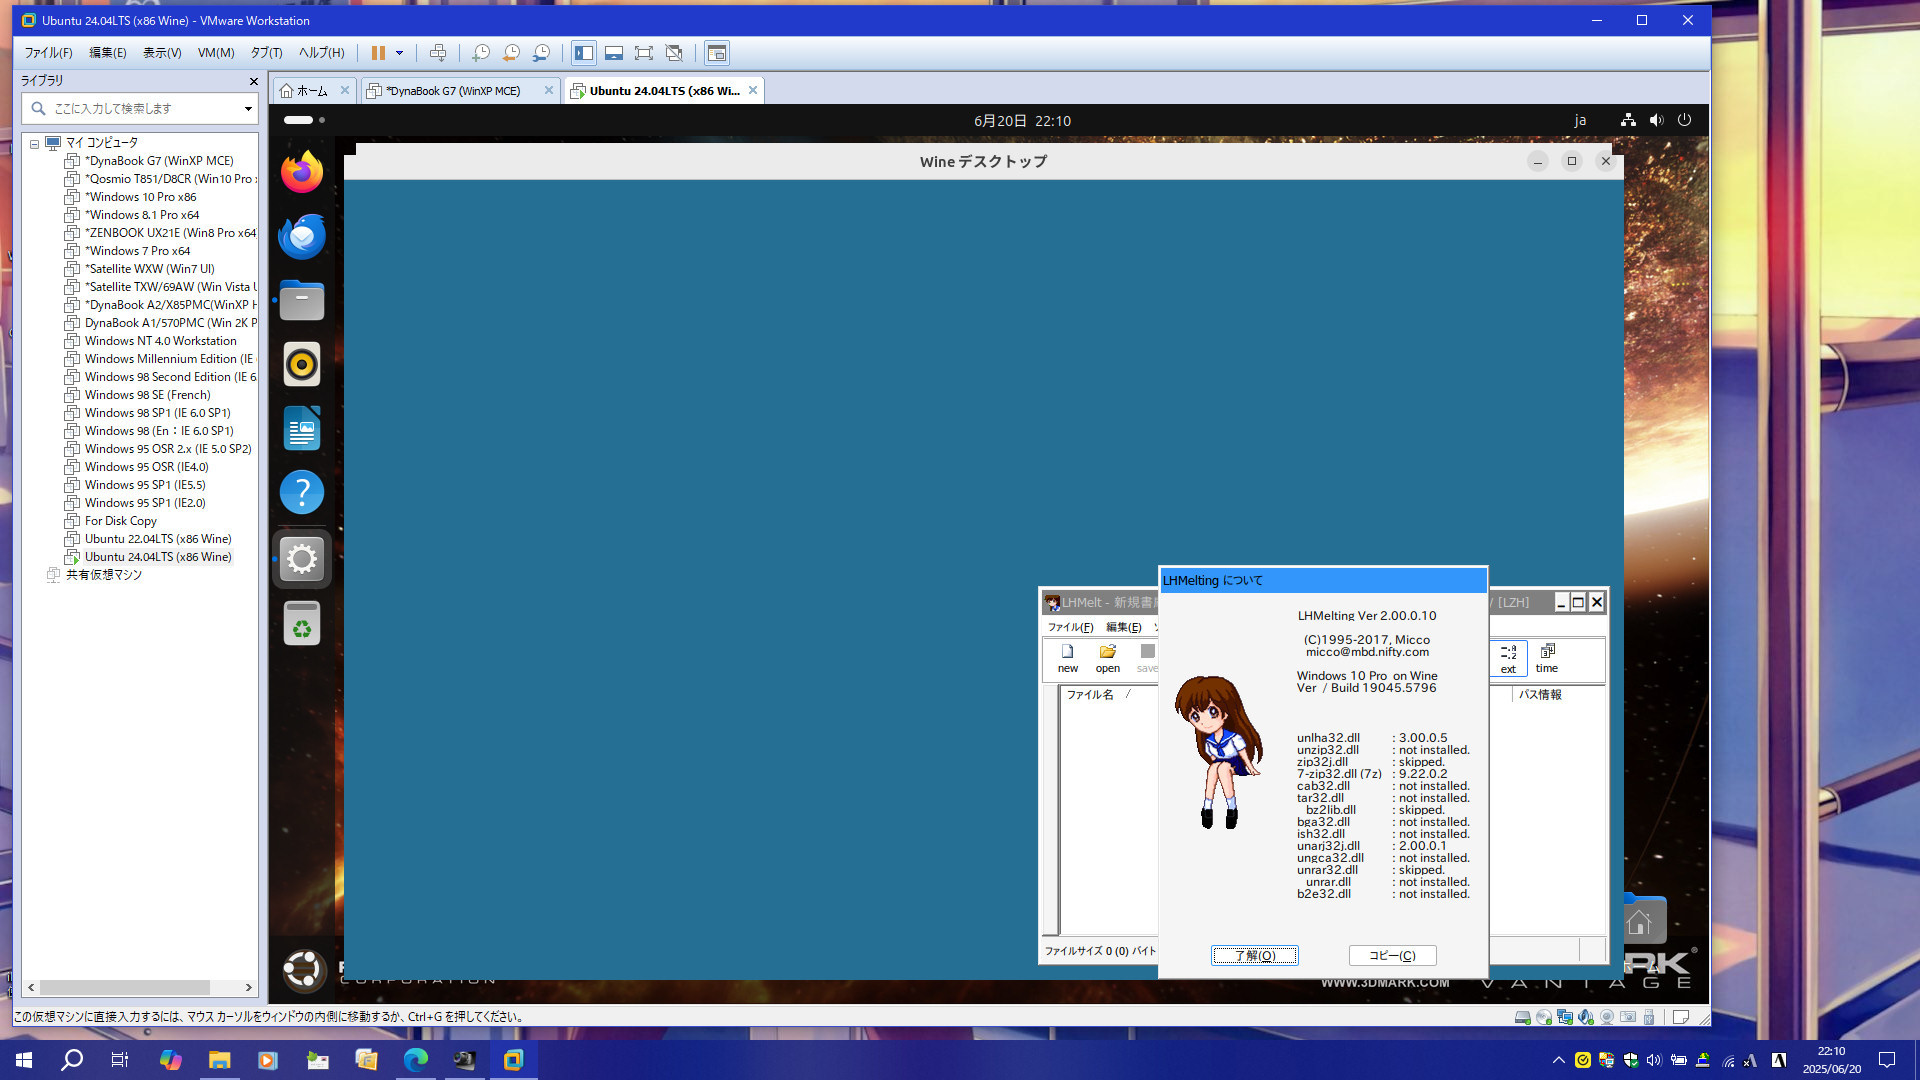The width and height of the screenshot is (1920, 1080).
Task: Click the sound card status bar icon
Action: [x=1585, y=1017]
